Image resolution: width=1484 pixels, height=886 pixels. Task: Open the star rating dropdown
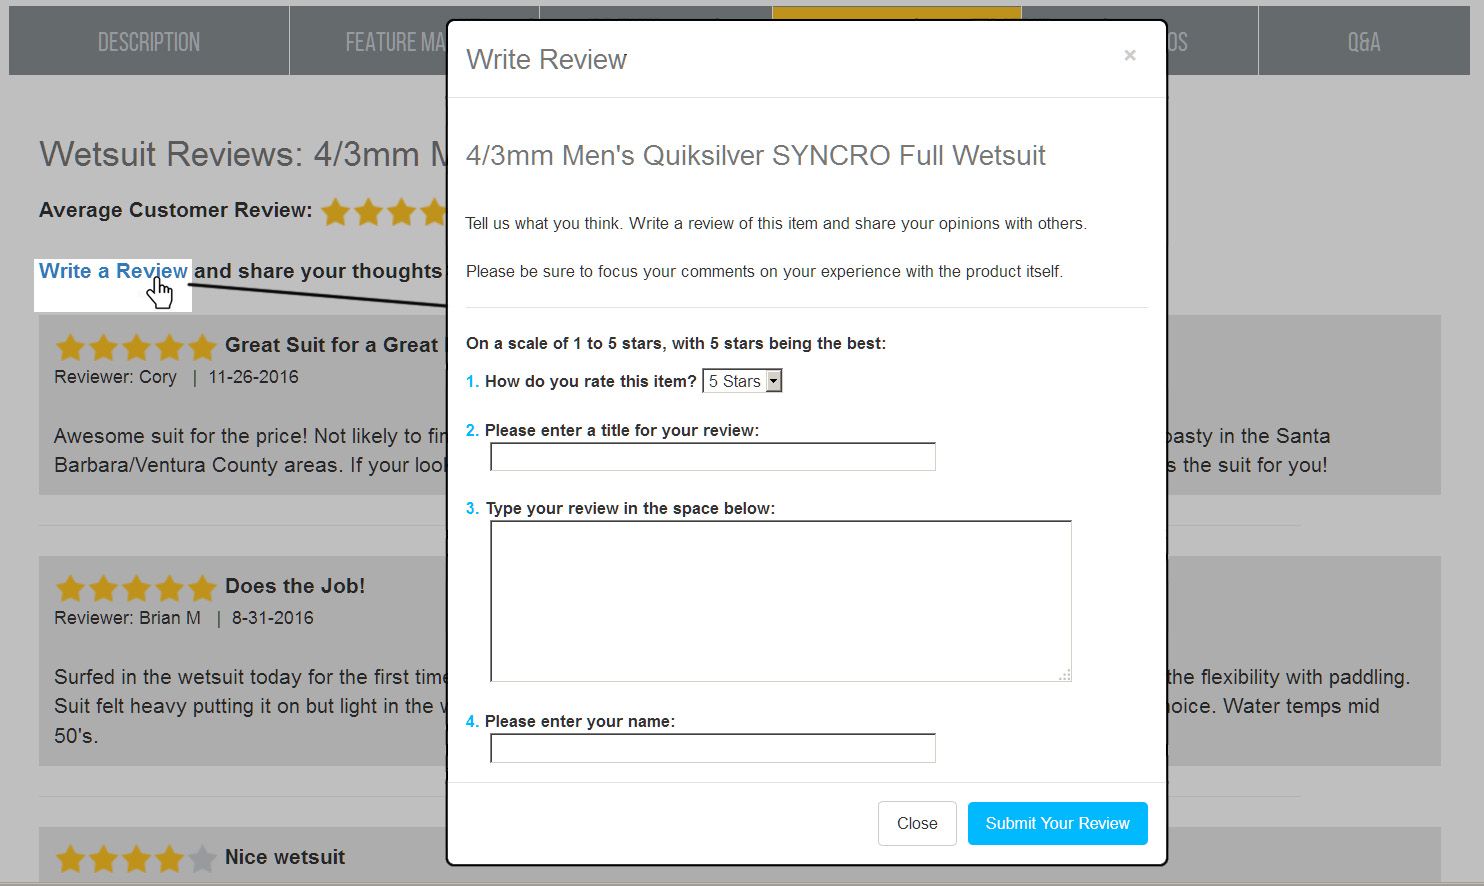[x=742, y=381]
